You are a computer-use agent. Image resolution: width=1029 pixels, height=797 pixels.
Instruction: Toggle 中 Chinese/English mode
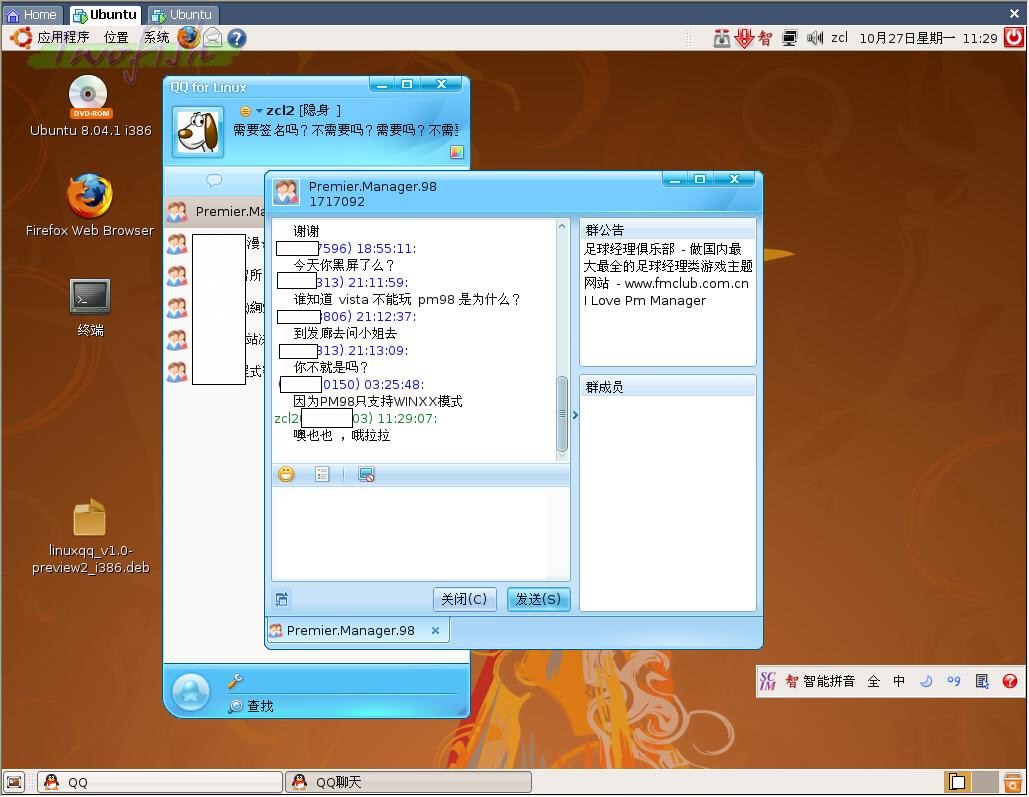[899, 681]
